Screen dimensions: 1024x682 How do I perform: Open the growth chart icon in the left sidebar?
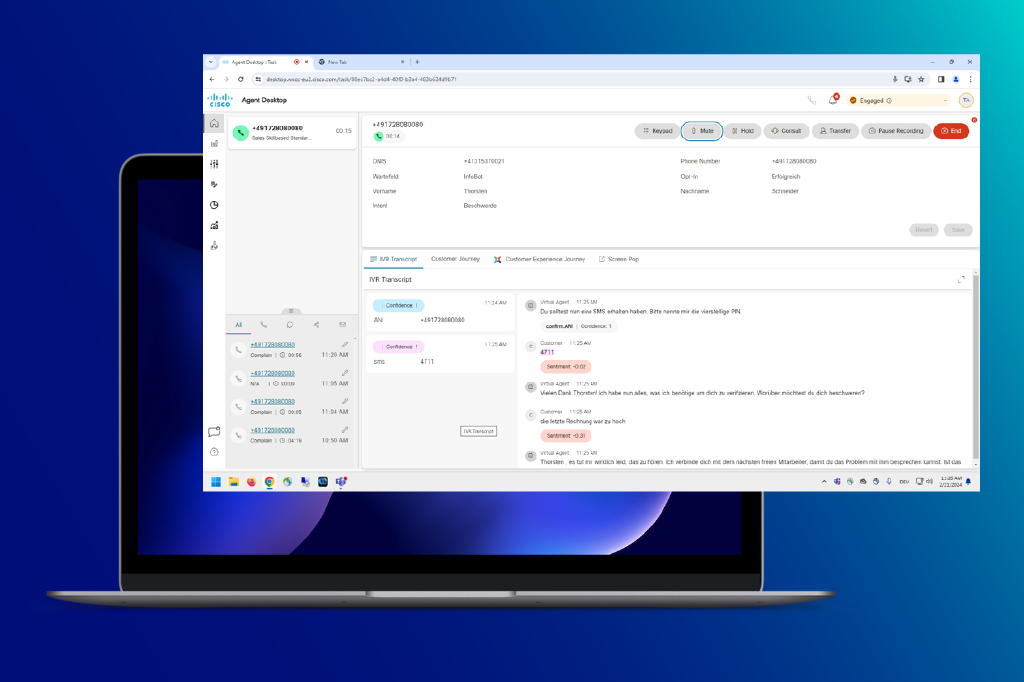coord(214,225)
